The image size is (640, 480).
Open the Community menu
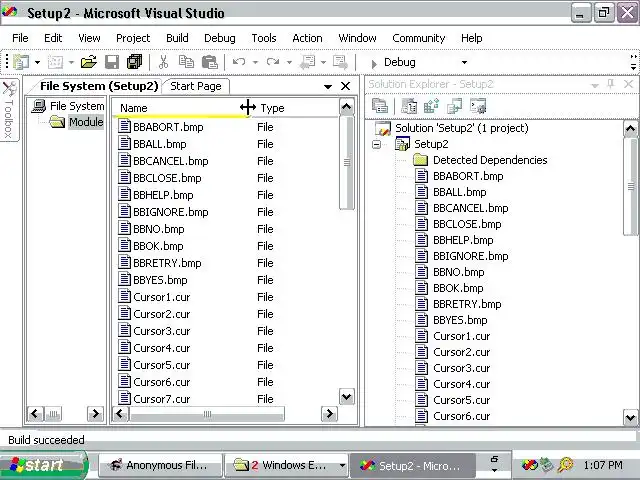tap(418, 38)
